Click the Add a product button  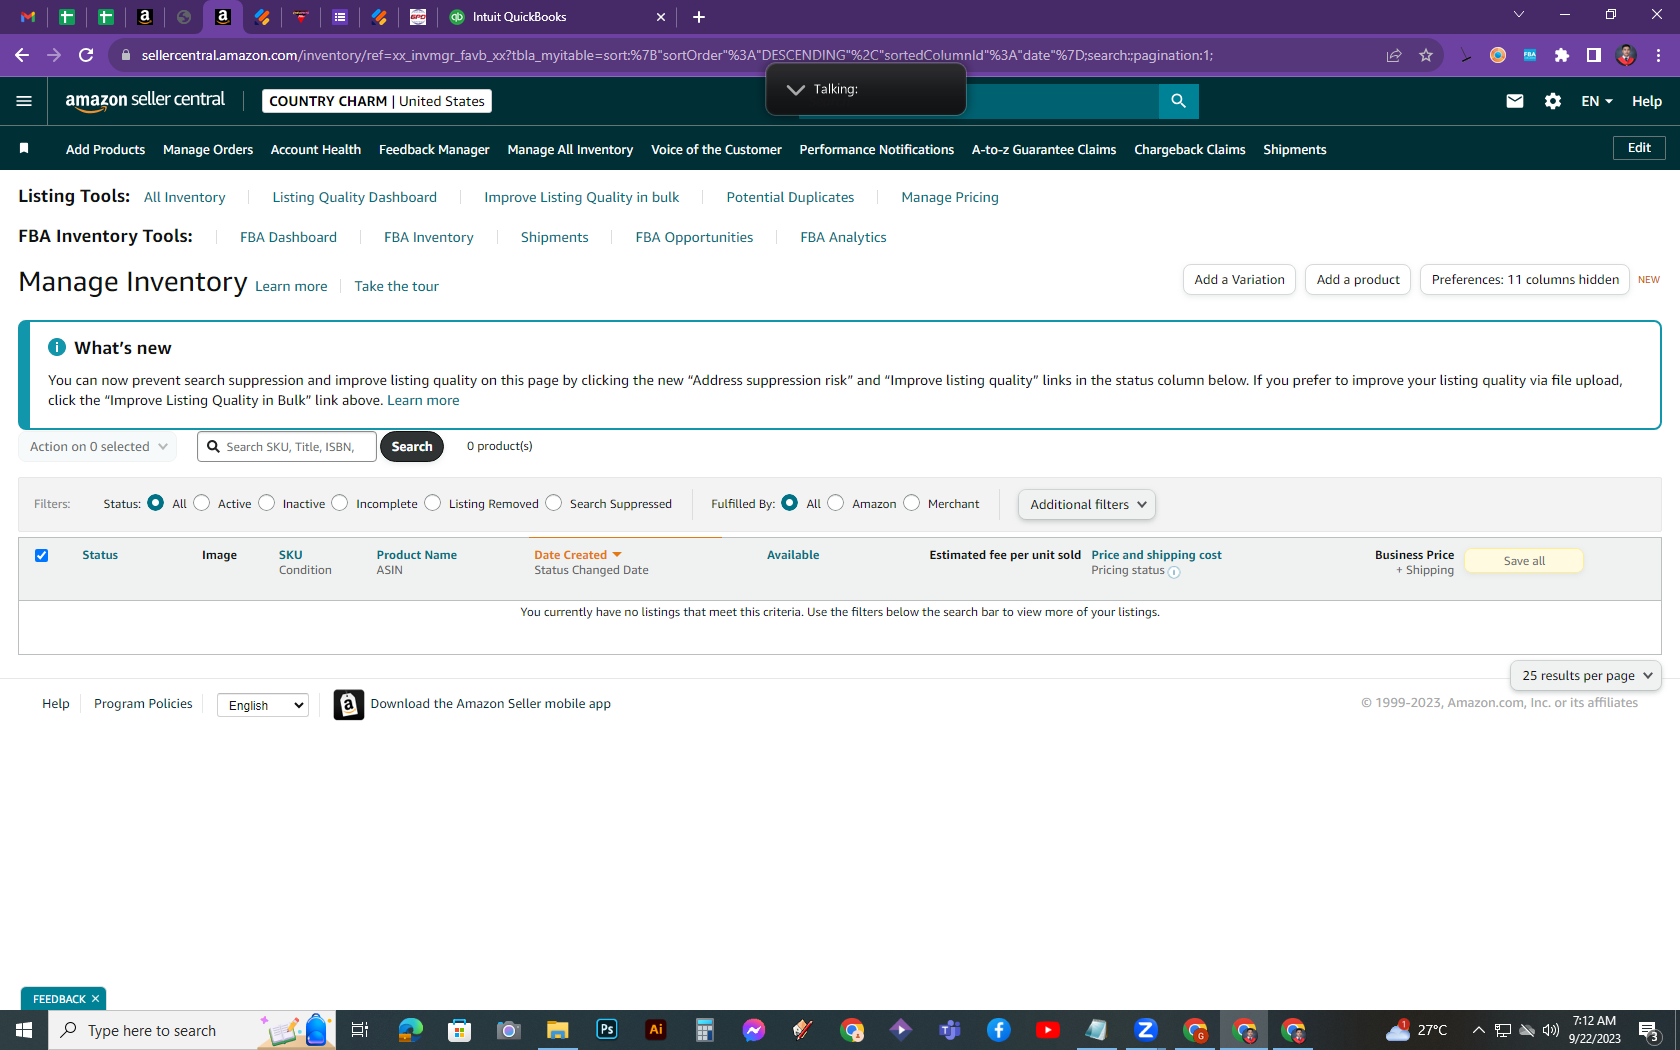1358,280
